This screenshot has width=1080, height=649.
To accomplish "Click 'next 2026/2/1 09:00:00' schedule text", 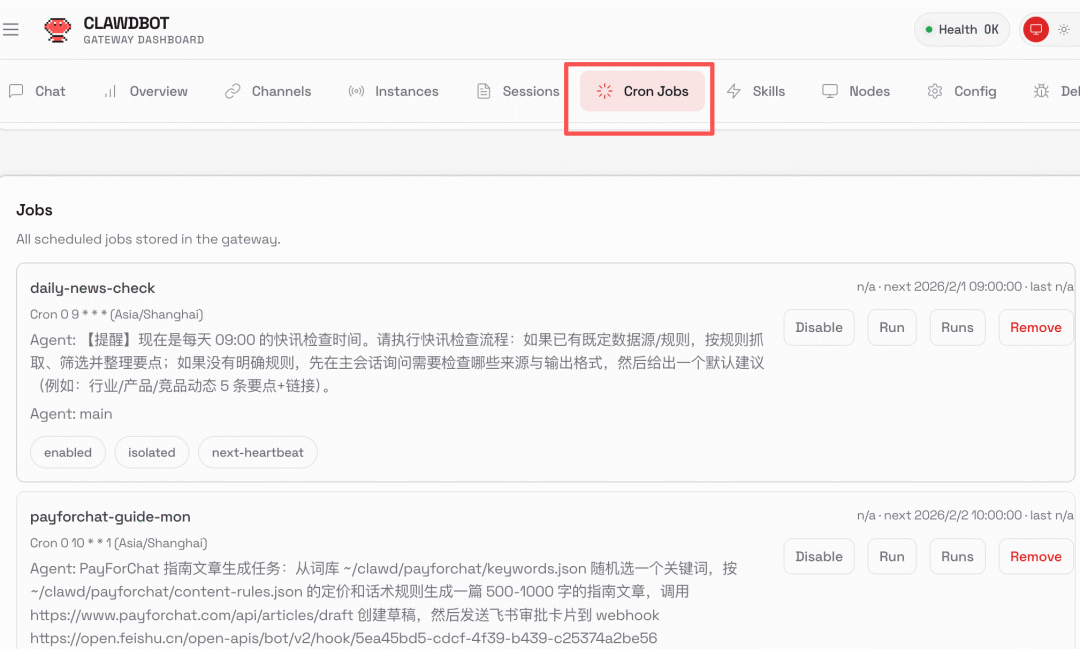I will [953, 287].
